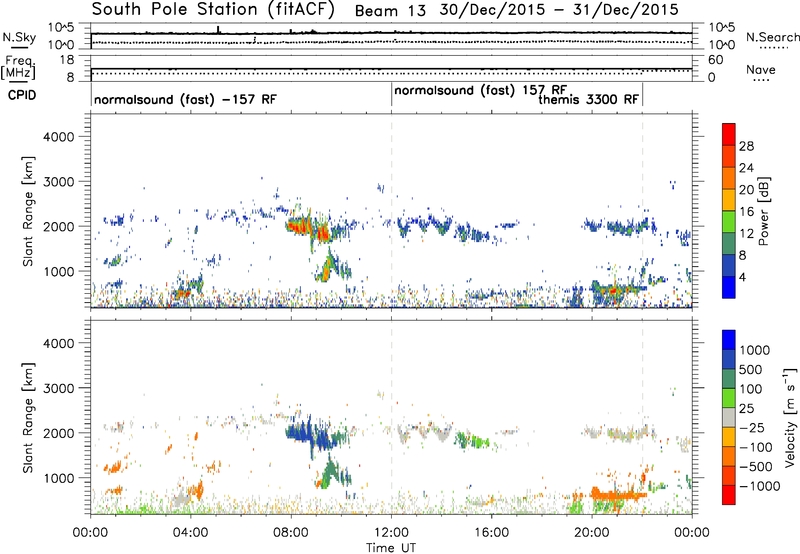Image resolution: width=800 pixels, height=554 pixels.
Task: Click the 'South Pole Station (fitACF)' title text
Action: tap(213, 10)
